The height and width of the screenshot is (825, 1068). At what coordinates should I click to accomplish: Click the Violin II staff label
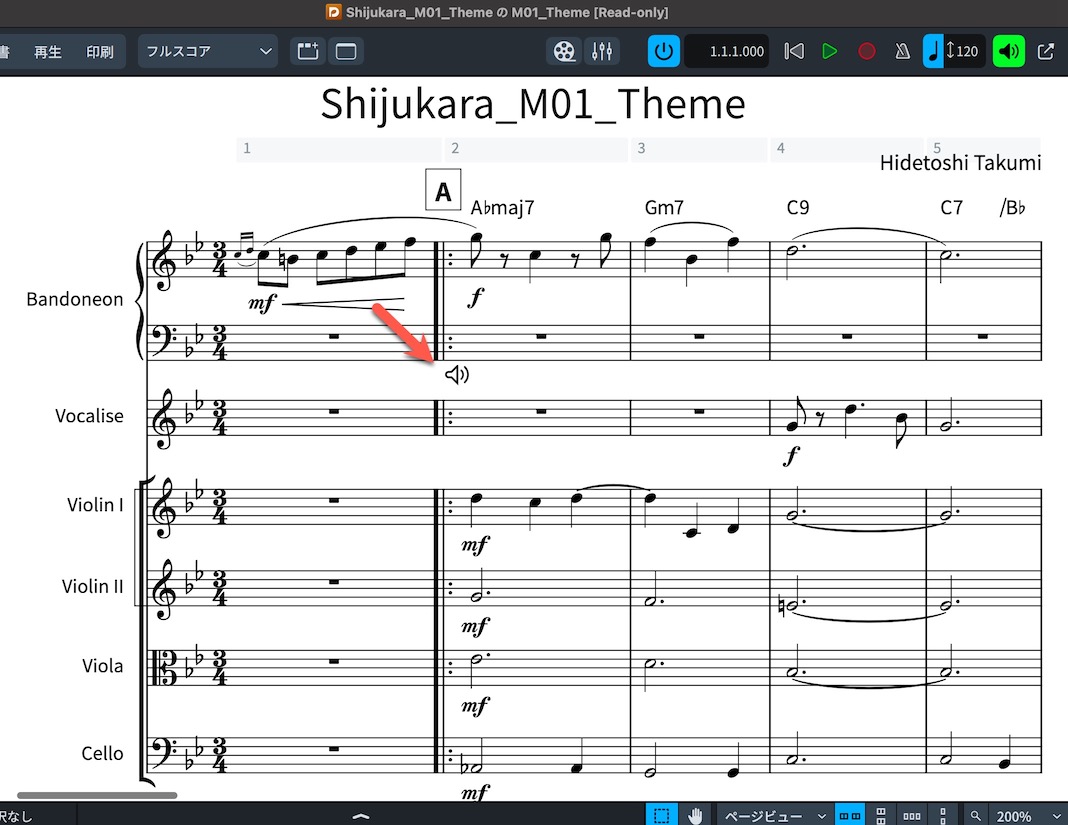tap(93, 587)
